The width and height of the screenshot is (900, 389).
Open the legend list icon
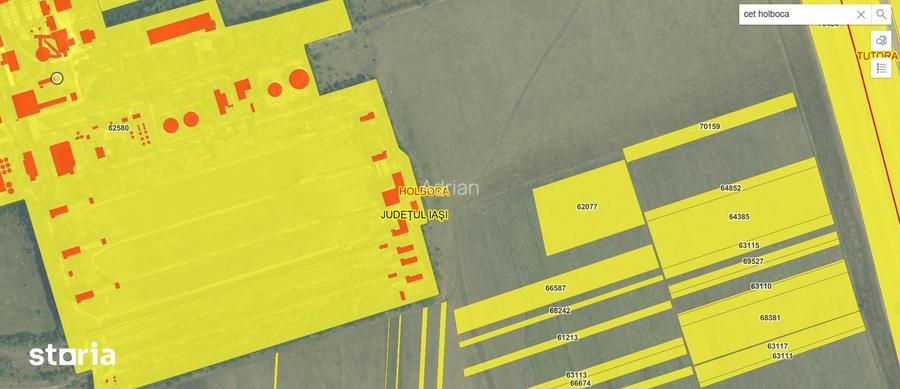click(x=881, y=68)
